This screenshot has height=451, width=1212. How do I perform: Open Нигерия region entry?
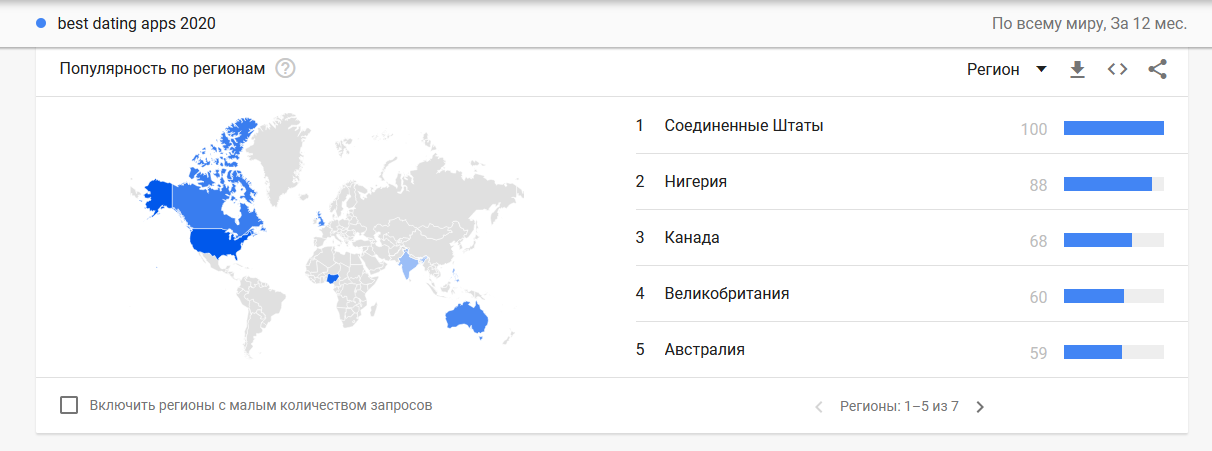coord(900,182)
